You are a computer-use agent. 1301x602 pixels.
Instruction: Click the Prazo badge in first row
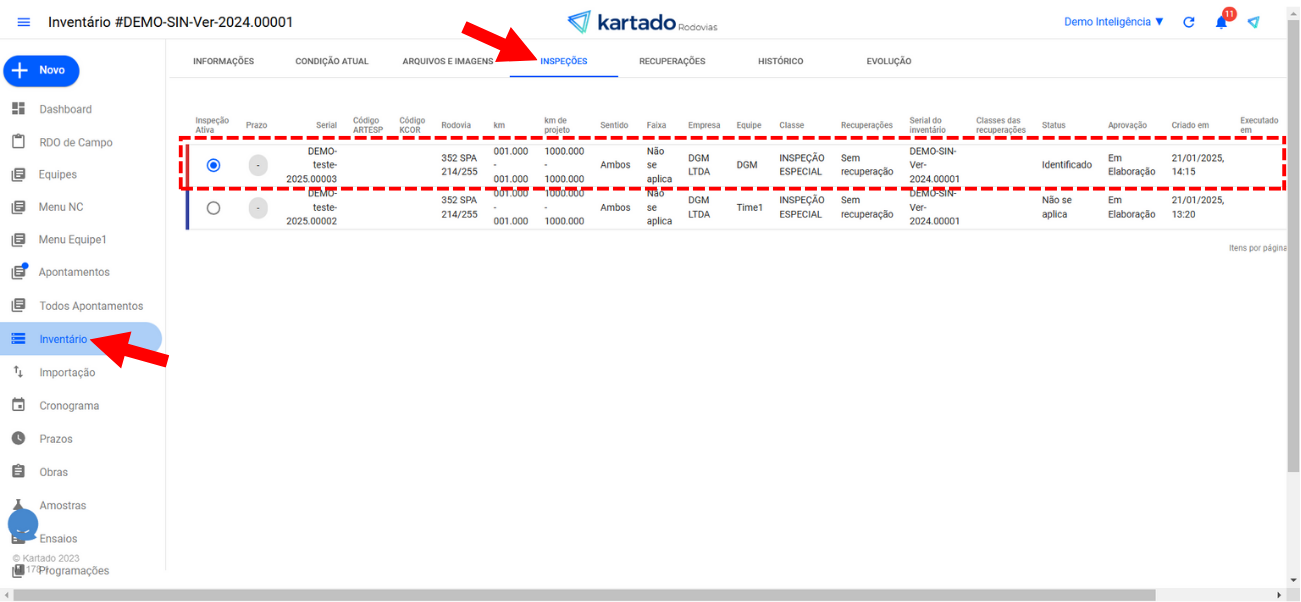pos(258,165)
